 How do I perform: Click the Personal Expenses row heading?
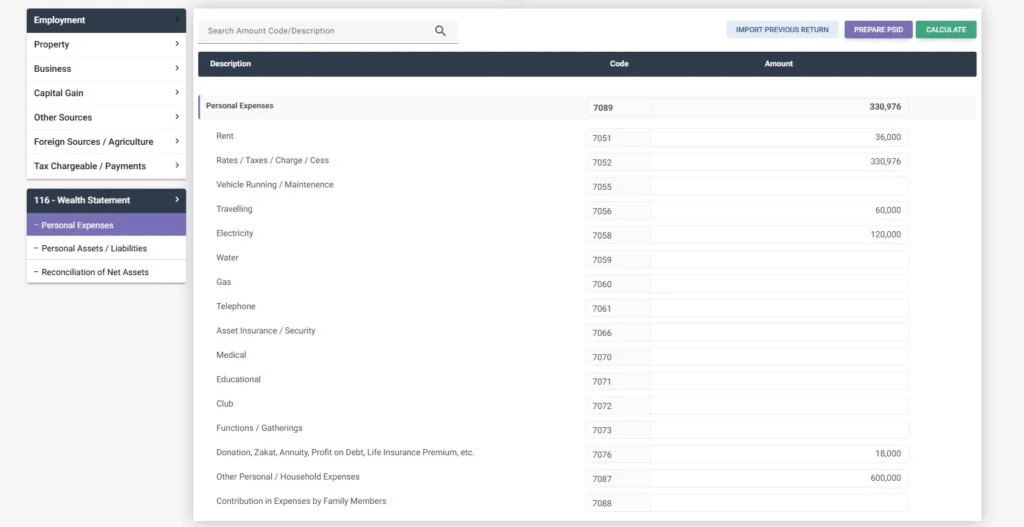pyautogui.click(x=240, y=105)
